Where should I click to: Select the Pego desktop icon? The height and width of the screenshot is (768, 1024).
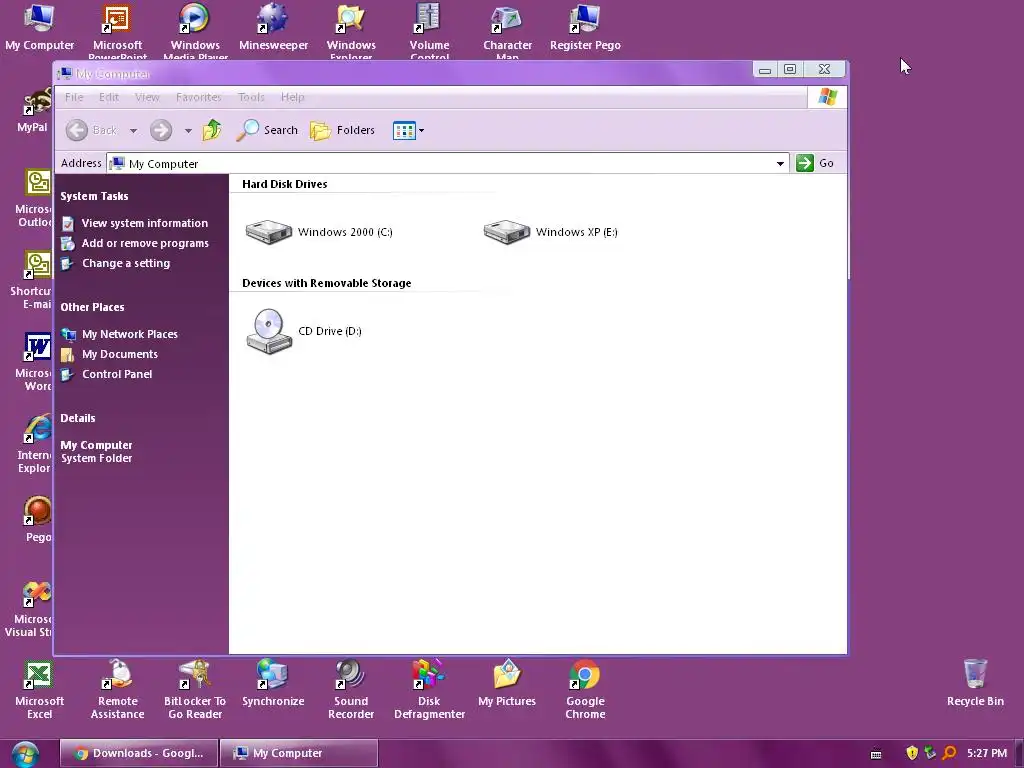click(38, 520)
